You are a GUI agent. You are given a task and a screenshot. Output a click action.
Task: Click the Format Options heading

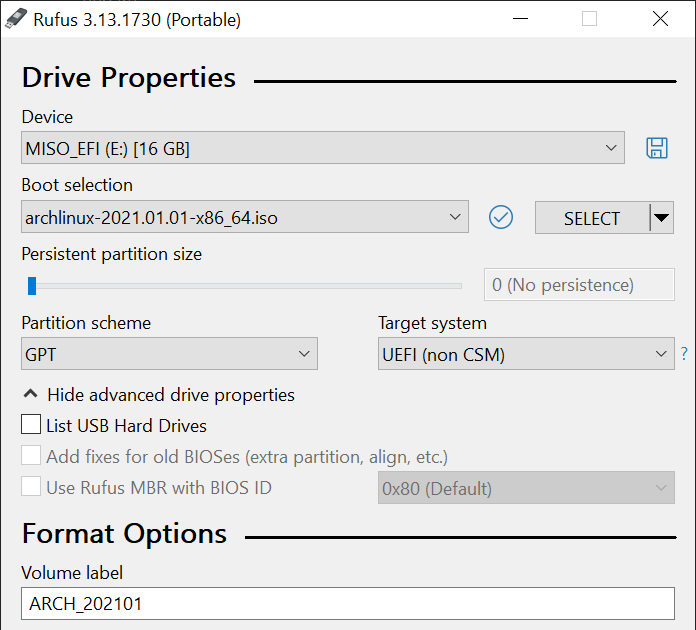tap(124, 534)
